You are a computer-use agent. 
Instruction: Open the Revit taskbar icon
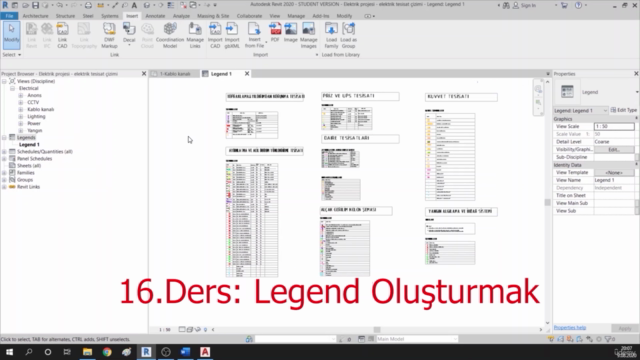tap(146, 351)
